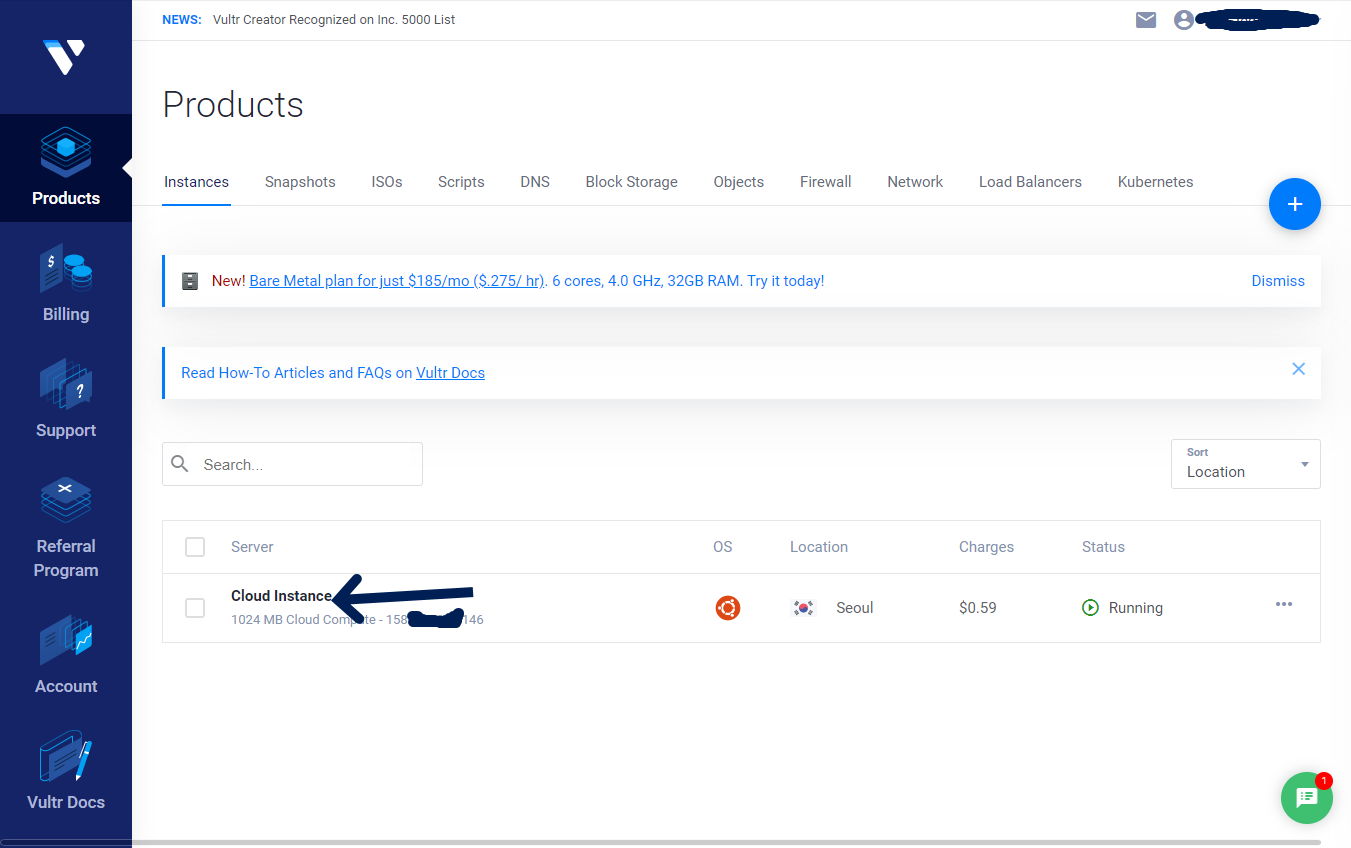Switch to the Network tab
Image resolution: width=1351 pixels, height=848 pixels.
(x=915, y=182)
